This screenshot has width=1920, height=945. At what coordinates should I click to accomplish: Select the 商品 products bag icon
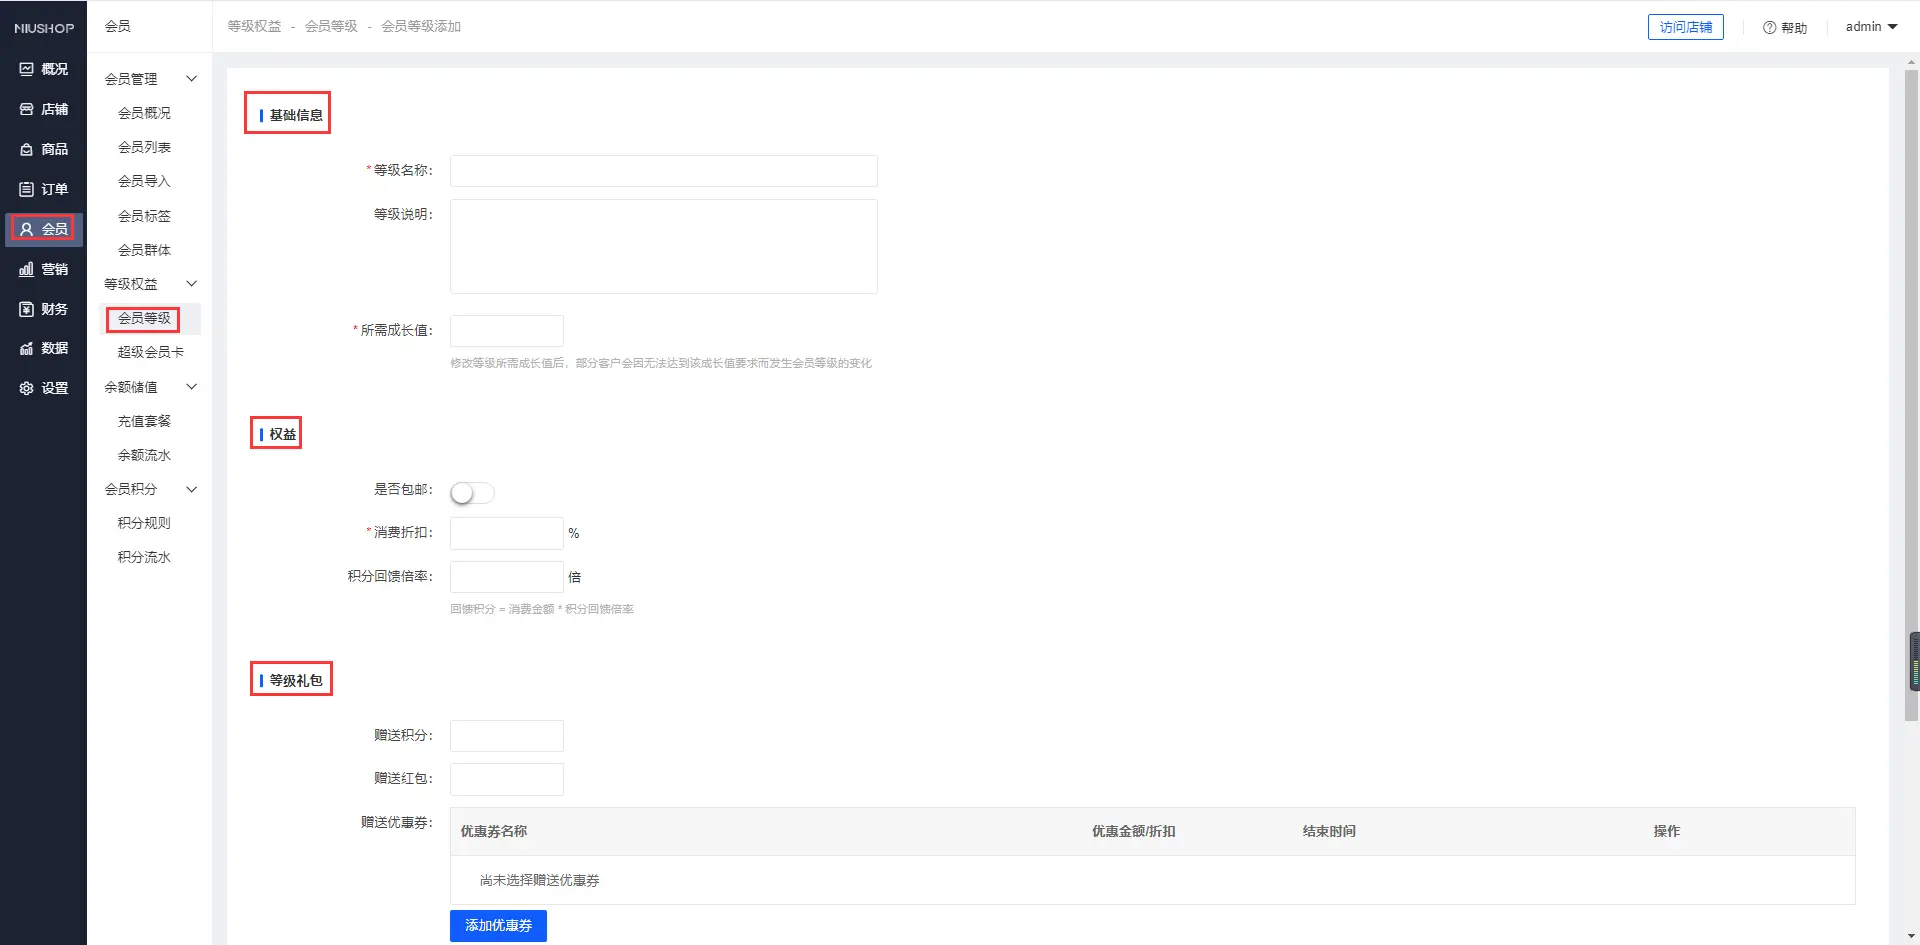coord(27,149)
